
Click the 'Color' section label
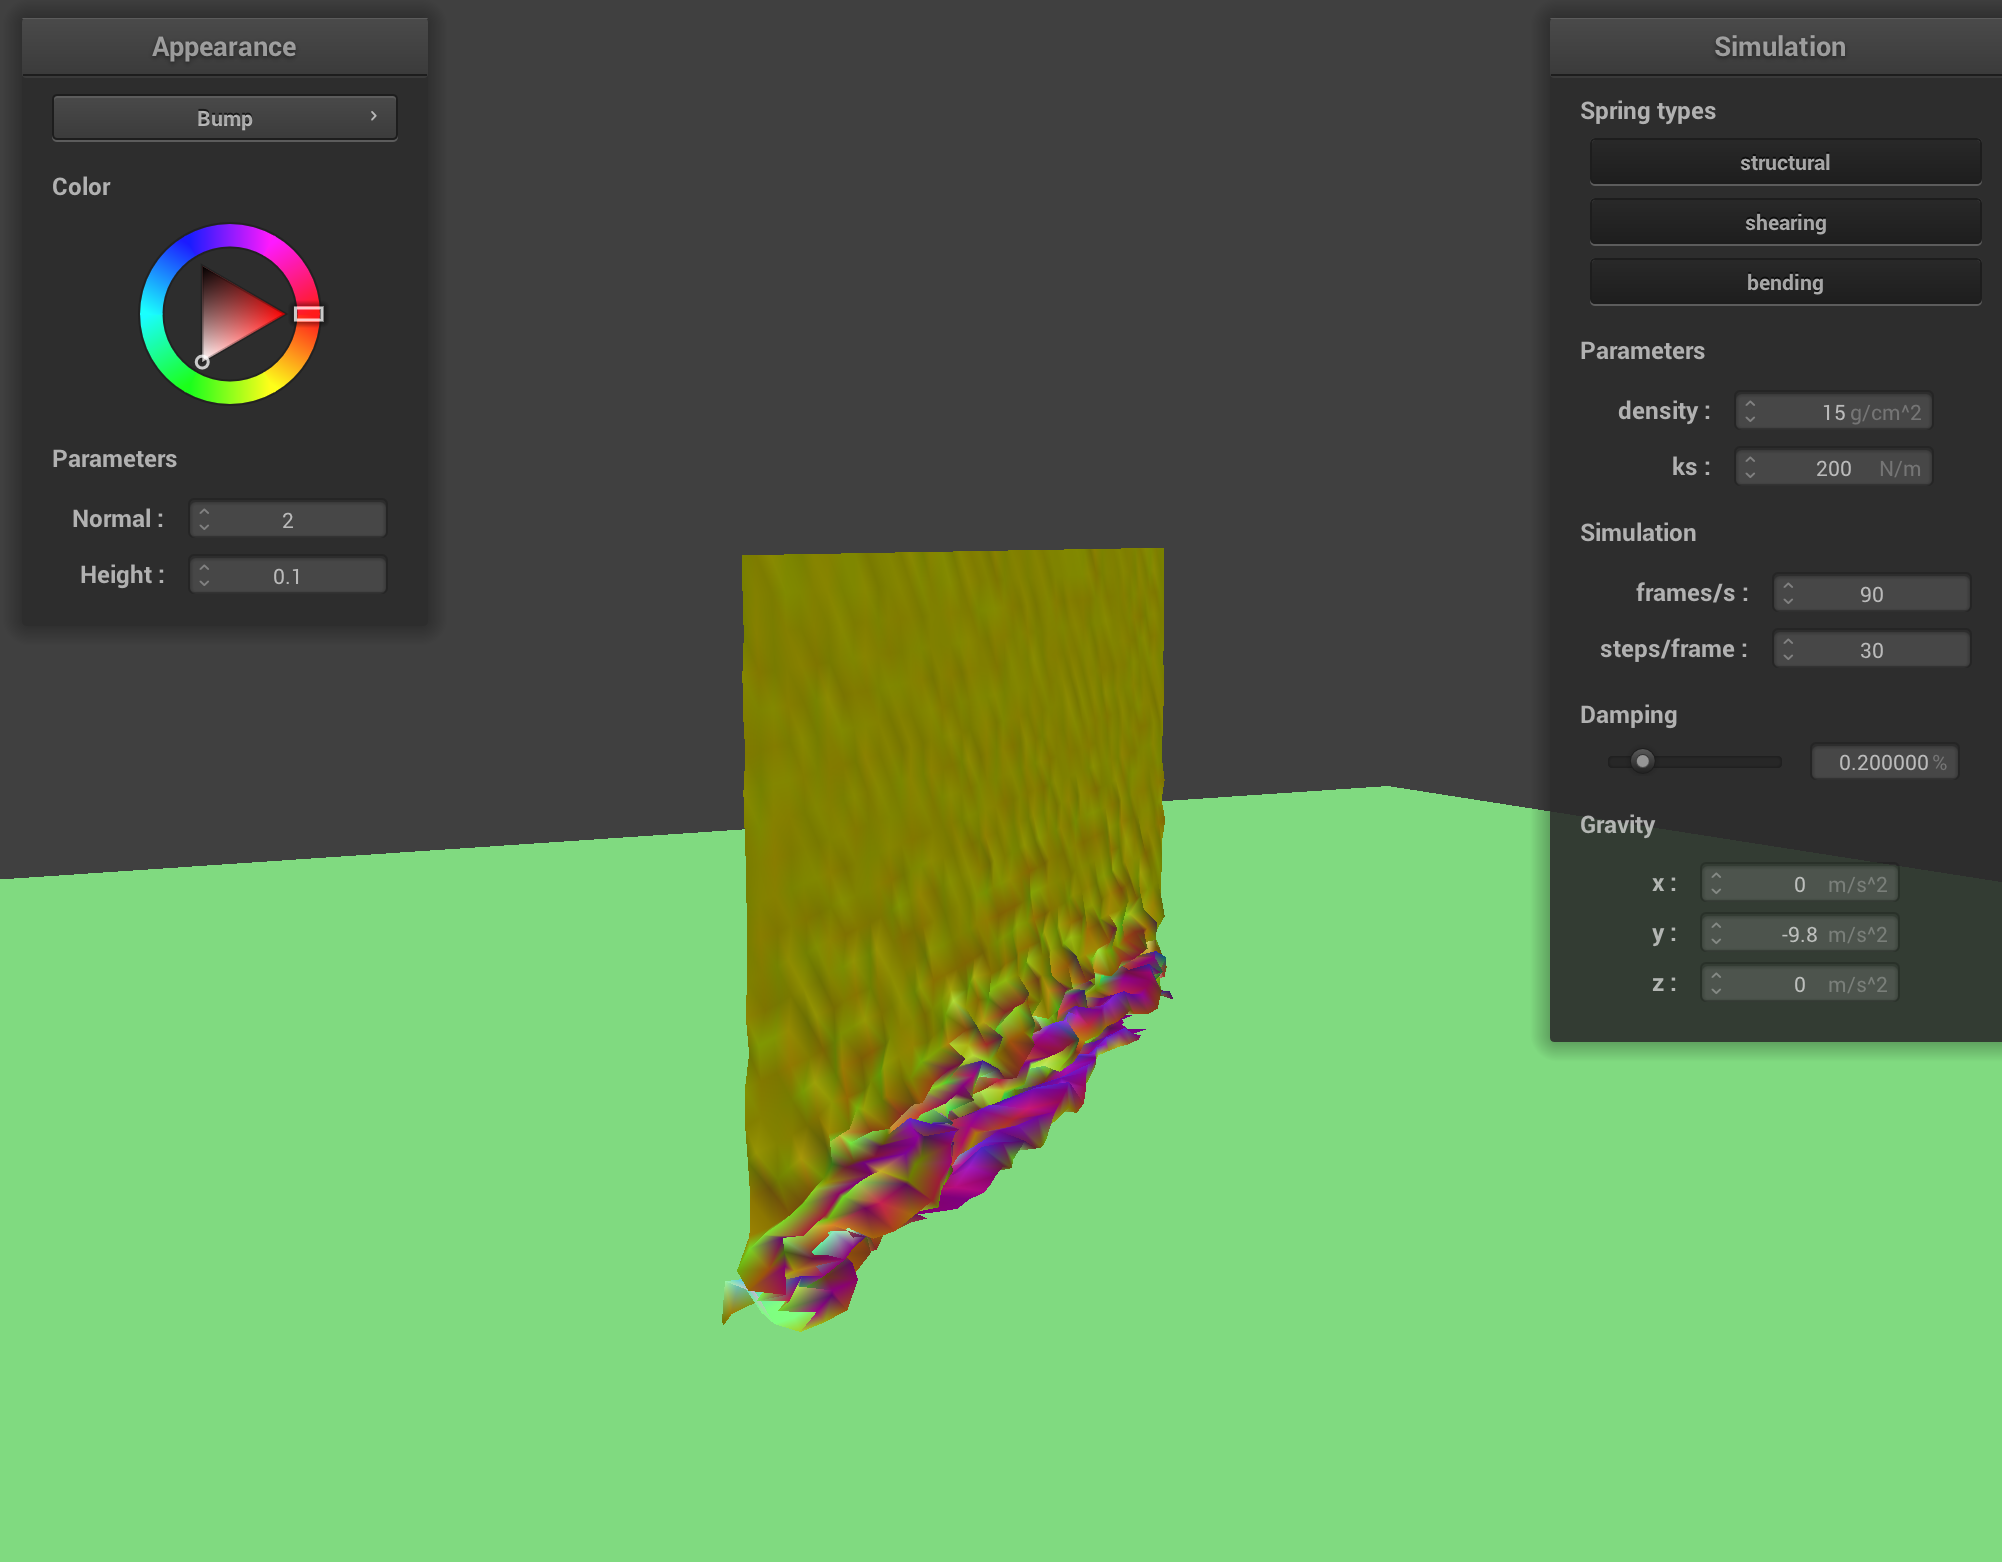click(81, 187)
